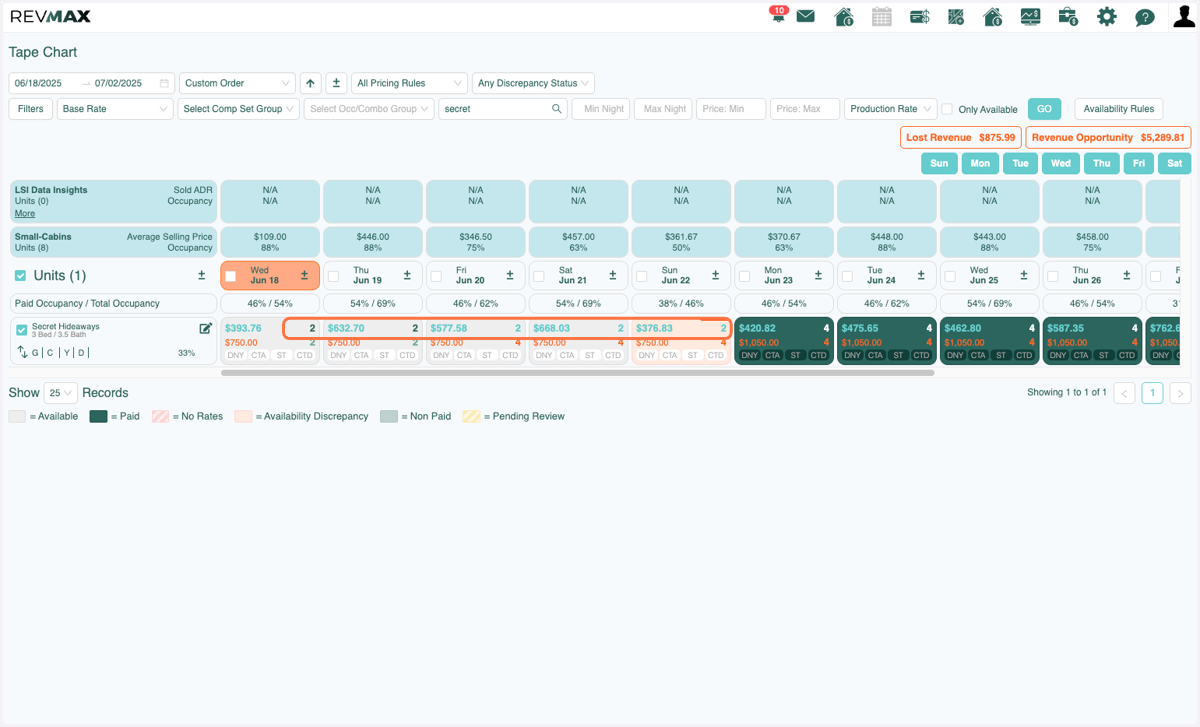Click the plus/minus icon on Wed Jun 18

tap(304, 275)
